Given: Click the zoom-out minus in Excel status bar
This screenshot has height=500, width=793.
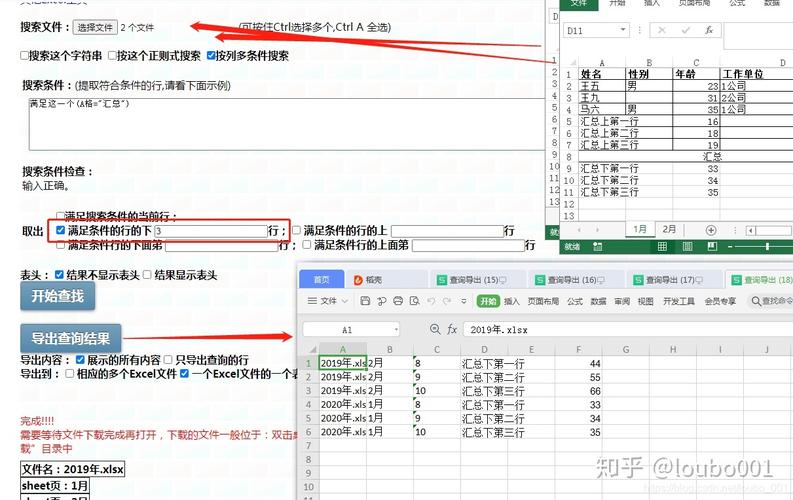Looking at the screenshot, I should pos(730,247).
